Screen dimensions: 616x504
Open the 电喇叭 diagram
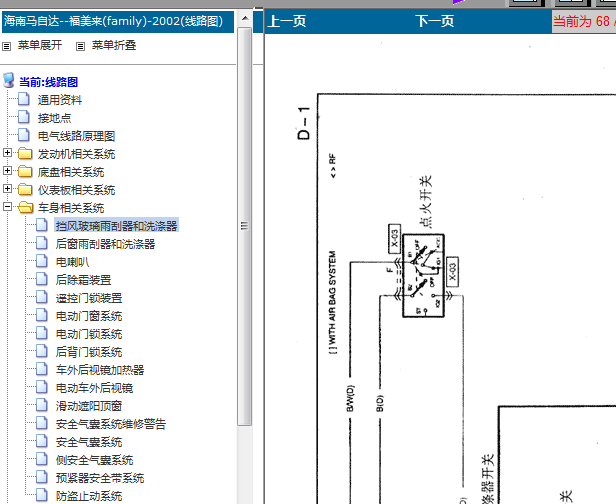point(72,262)
